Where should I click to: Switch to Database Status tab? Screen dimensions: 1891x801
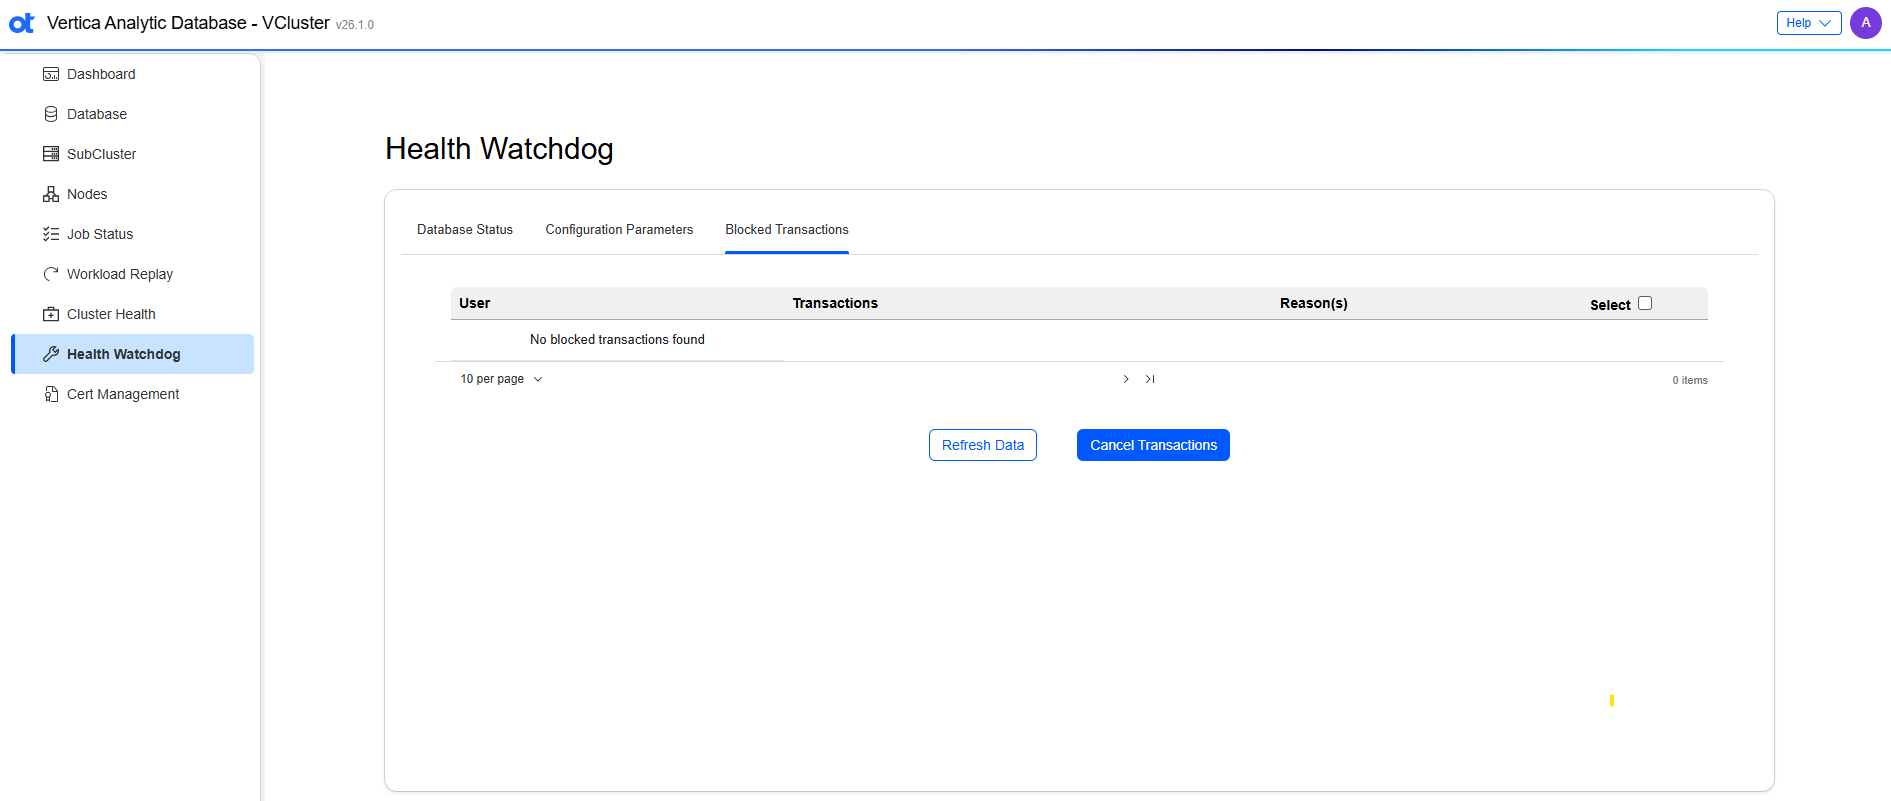pyautogui.click(x=465, y=230)
